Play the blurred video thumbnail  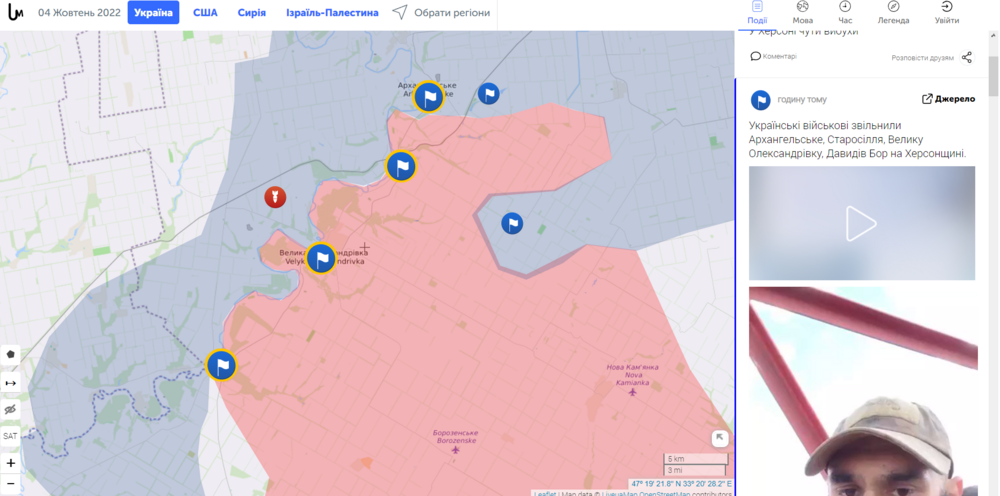click(x=862, y=223)
